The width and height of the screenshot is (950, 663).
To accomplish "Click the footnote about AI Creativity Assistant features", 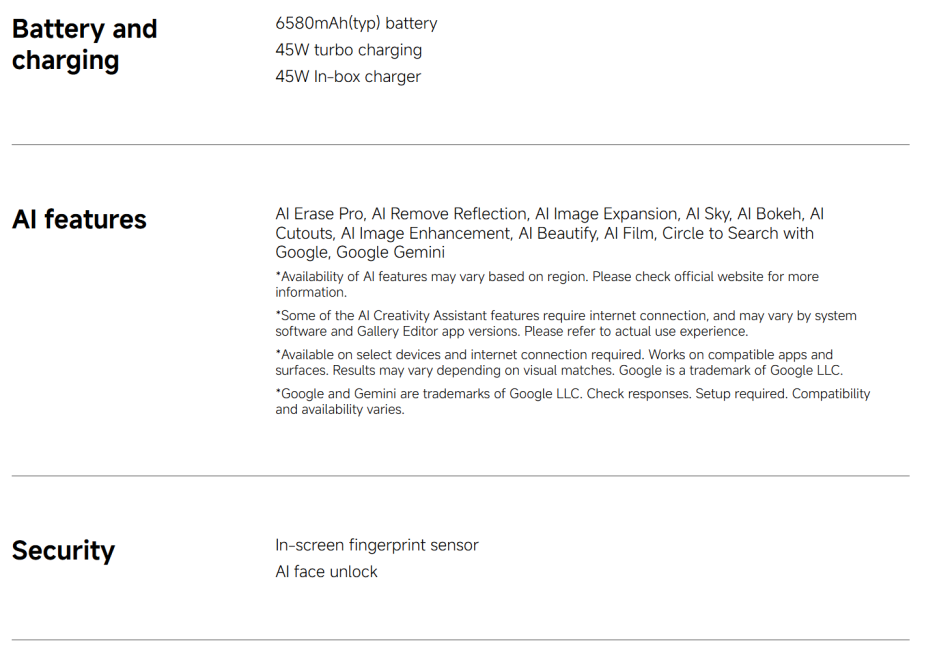I will pyautogui.click(x=565, y=323).
